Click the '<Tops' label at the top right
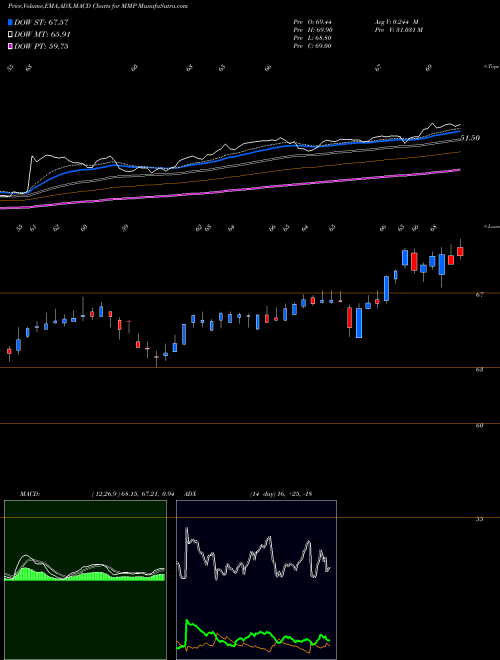The image size is (500, 660). point(491,67)
